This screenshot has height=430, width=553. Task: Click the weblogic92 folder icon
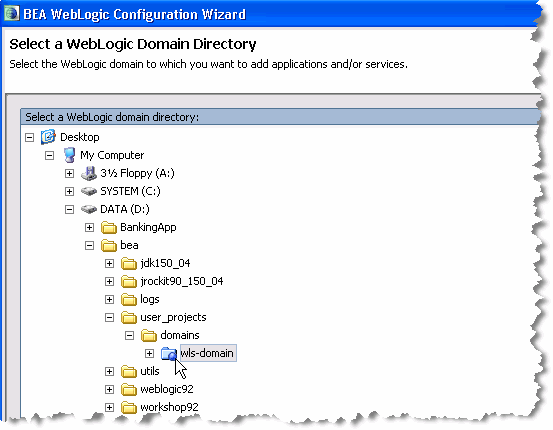(129, 389)
